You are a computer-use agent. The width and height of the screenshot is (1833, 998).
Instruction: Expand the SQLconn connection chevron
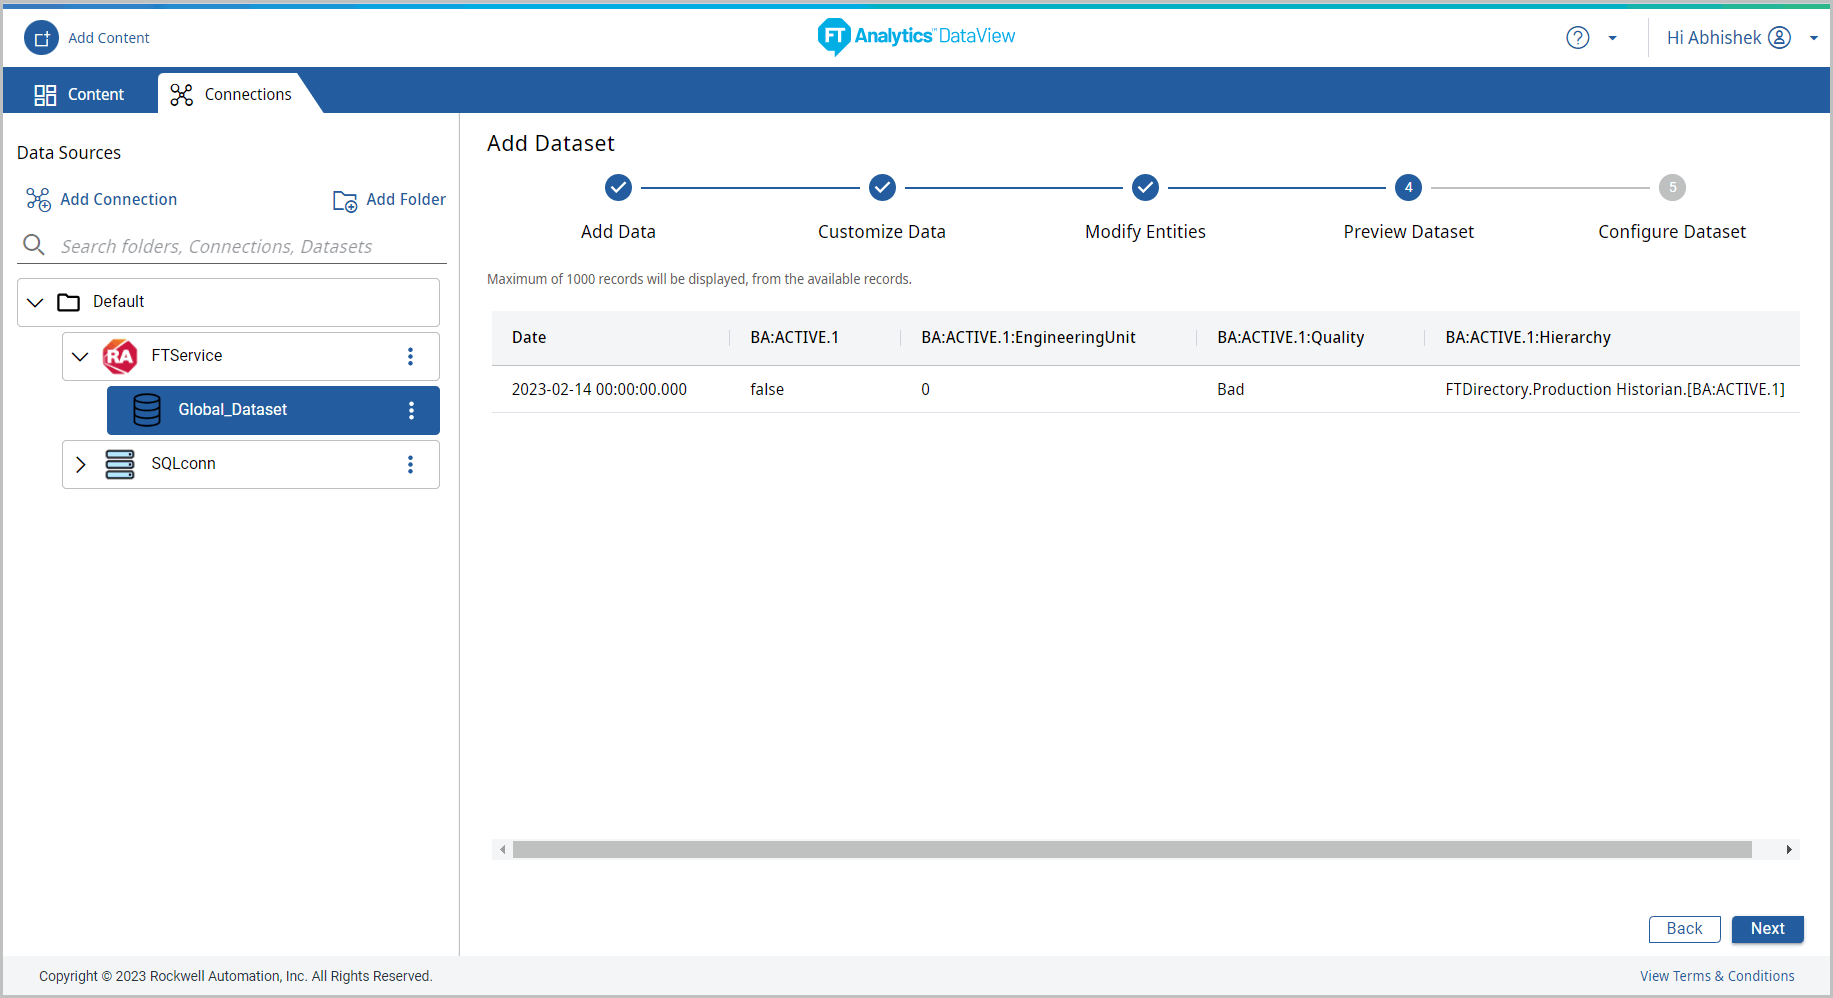(x=81, y=464)
